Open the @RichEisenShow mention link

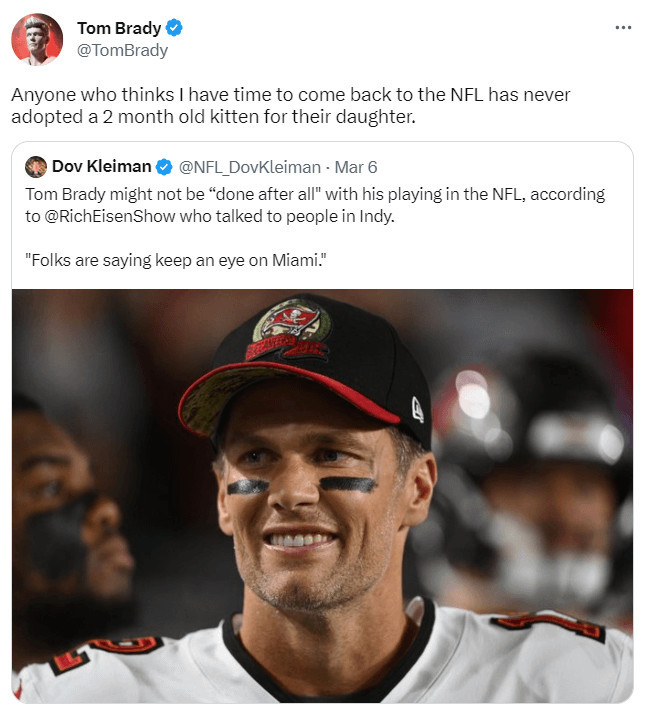tap(110, 216)
